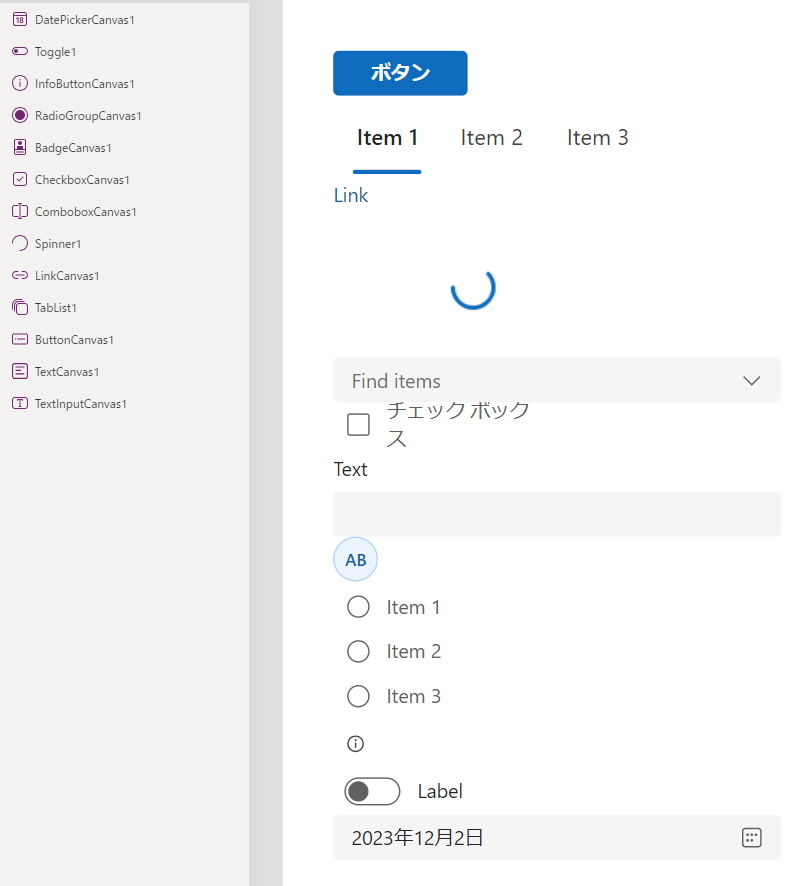Select Toggle1 in tree view
Viewport: 802px width, 886px height.
click(x=55, y=52)
